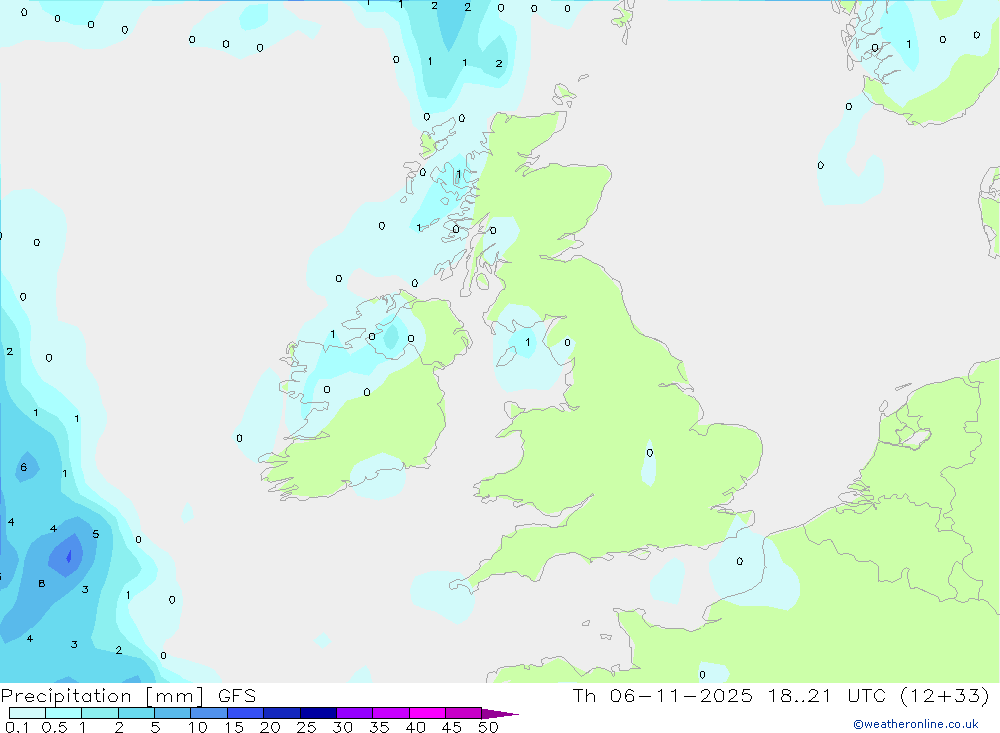Click the 20–25 mm legend color swatch

coord(281,713)
